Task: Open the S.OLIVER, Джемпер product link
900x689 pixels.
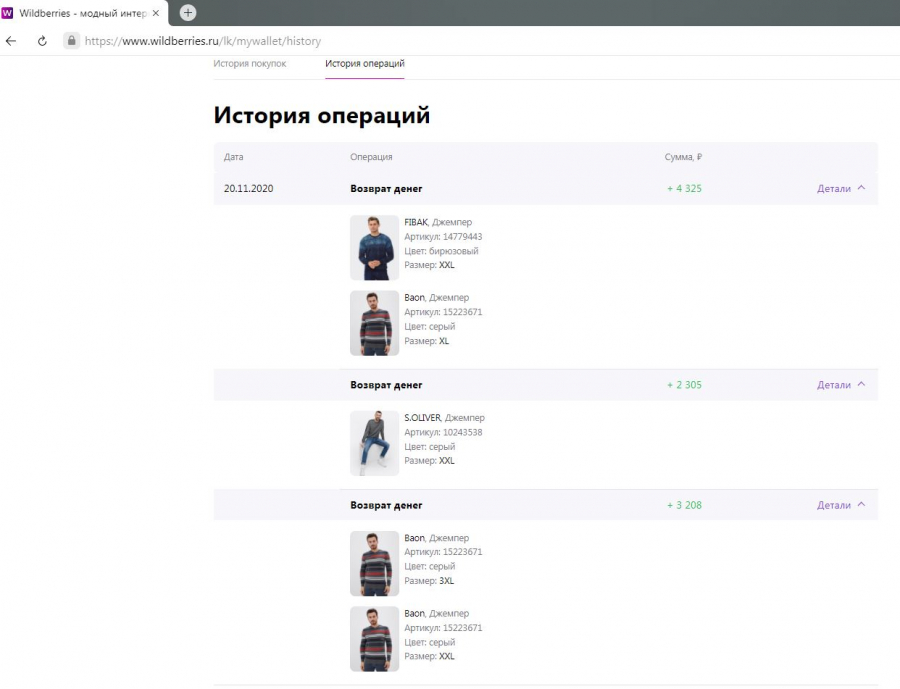Action: (444, 418)
